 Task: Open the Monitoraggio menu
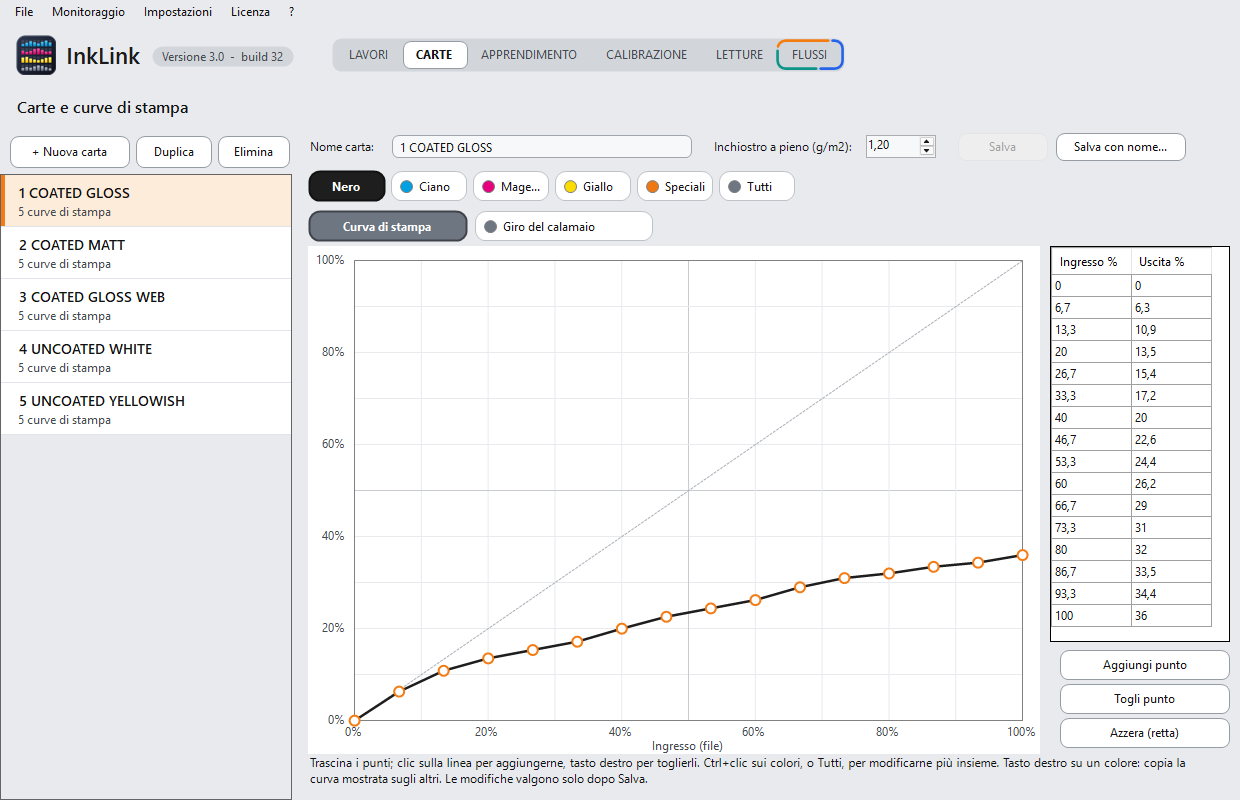tap(88, 12)
